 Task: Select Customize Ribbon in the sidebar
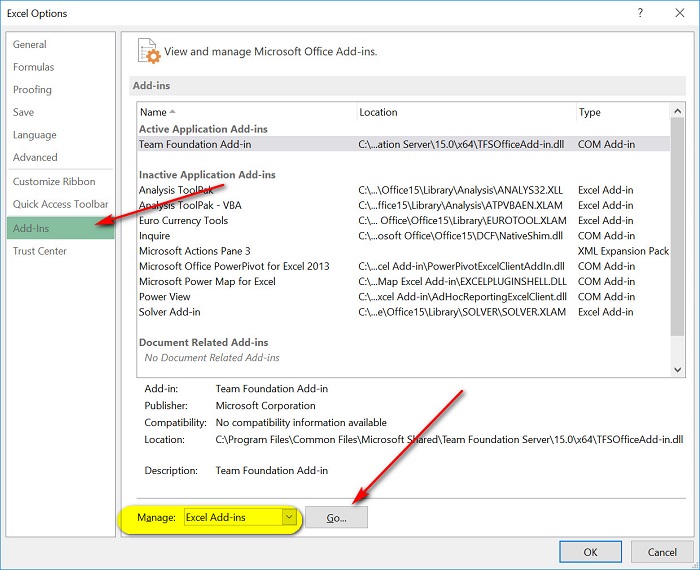tap(54, 182)
